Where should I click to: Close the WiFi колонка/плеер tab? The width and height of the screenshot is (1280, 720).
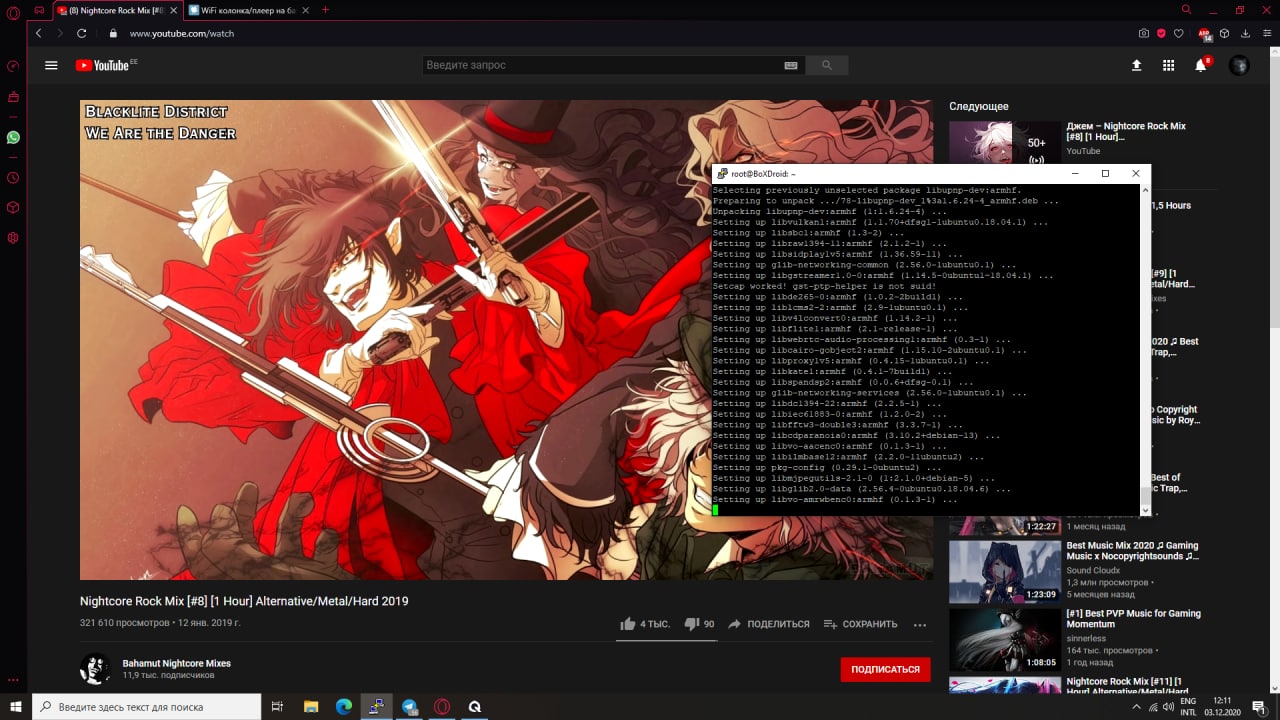(305, 10)
